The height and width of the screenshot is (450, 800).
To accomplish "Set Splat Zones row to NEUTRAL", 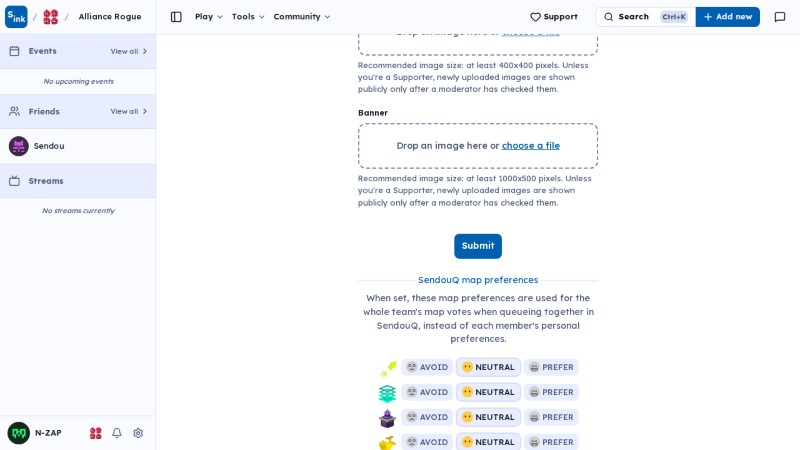I will coord(488,392).
